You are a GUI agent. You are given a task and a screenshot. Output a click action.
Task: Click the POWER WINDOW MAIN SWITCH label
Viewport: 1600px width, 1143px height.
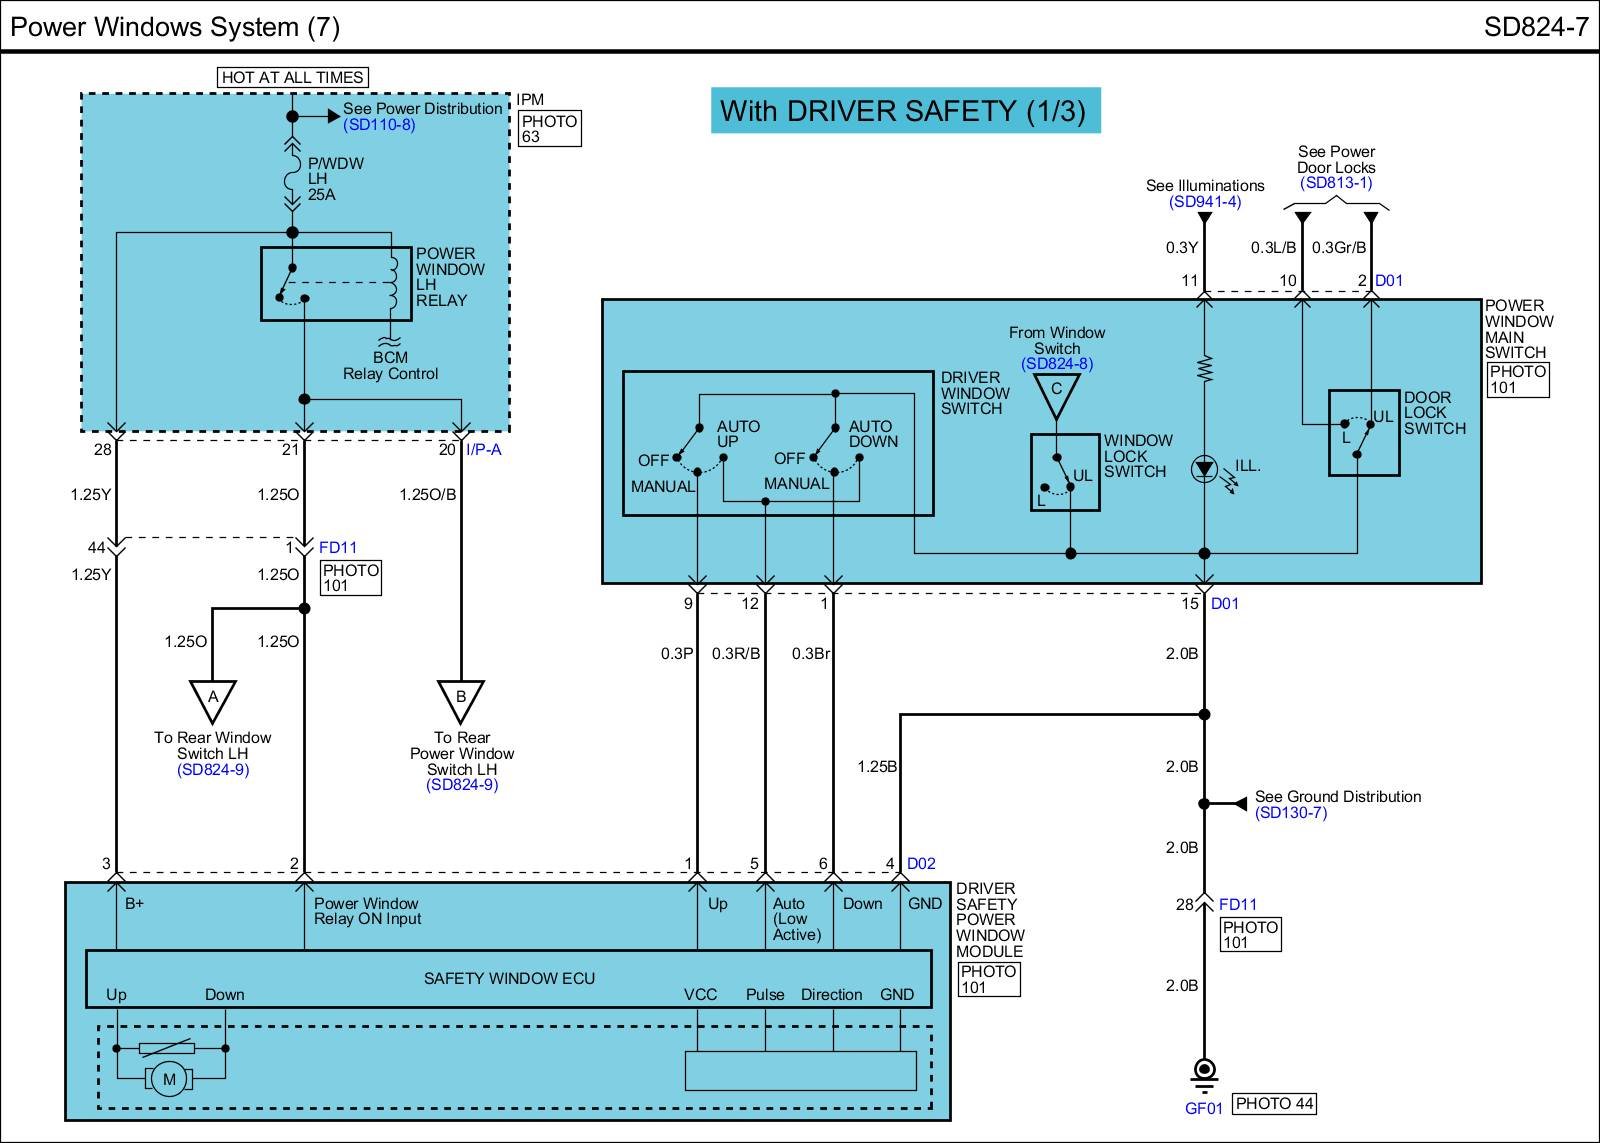[x=1519, y=329]
